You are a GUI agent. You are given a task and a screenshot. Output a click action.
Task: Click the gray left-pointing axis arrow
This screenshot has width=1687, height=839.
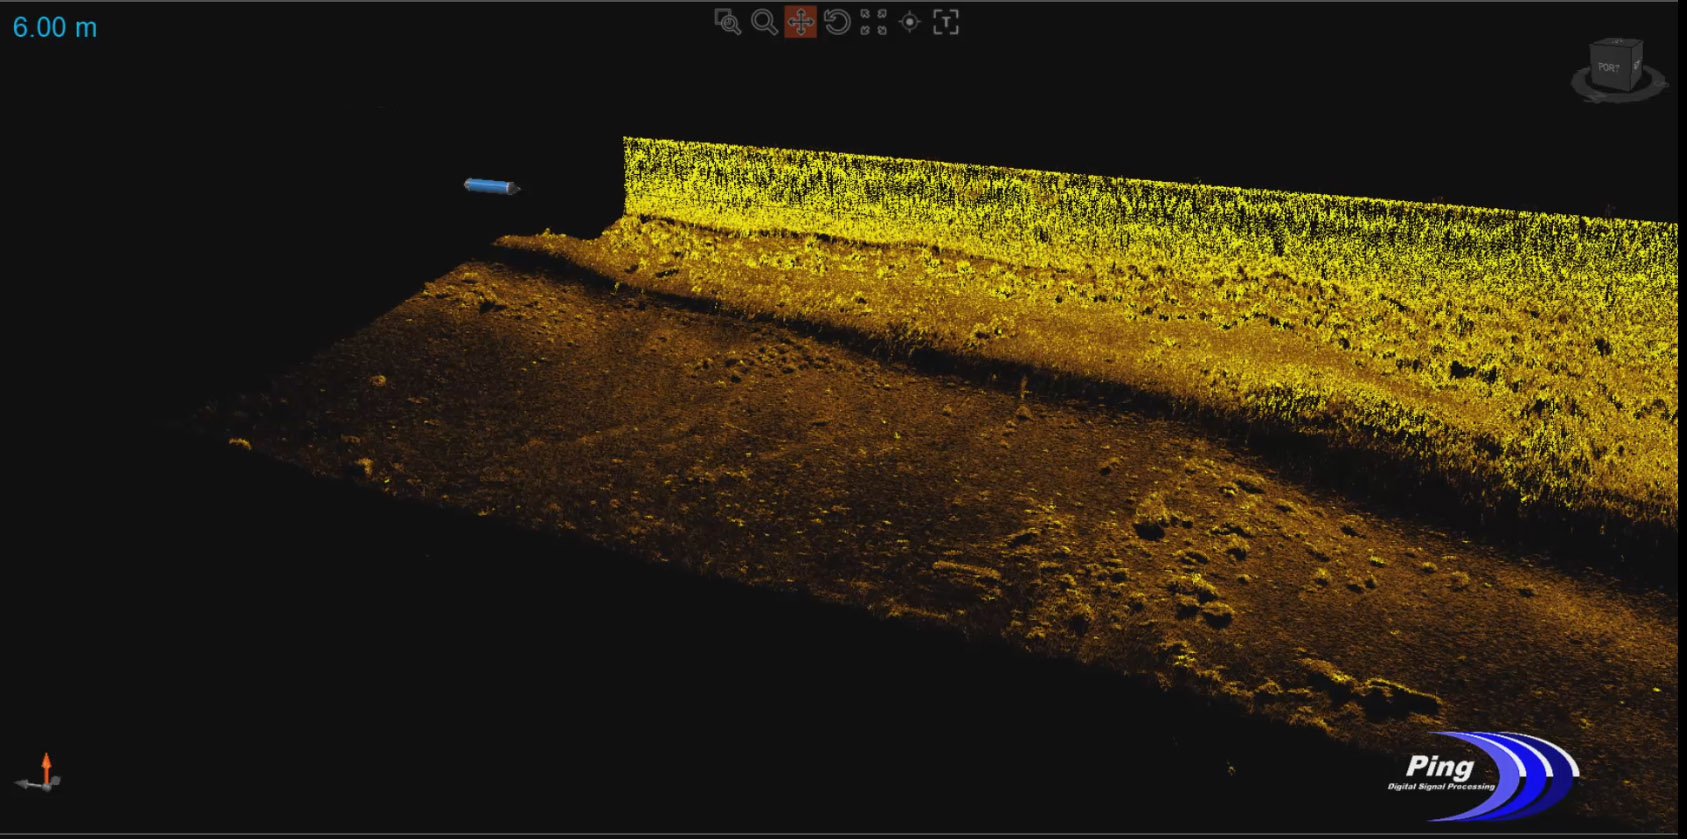click(24, 785)
